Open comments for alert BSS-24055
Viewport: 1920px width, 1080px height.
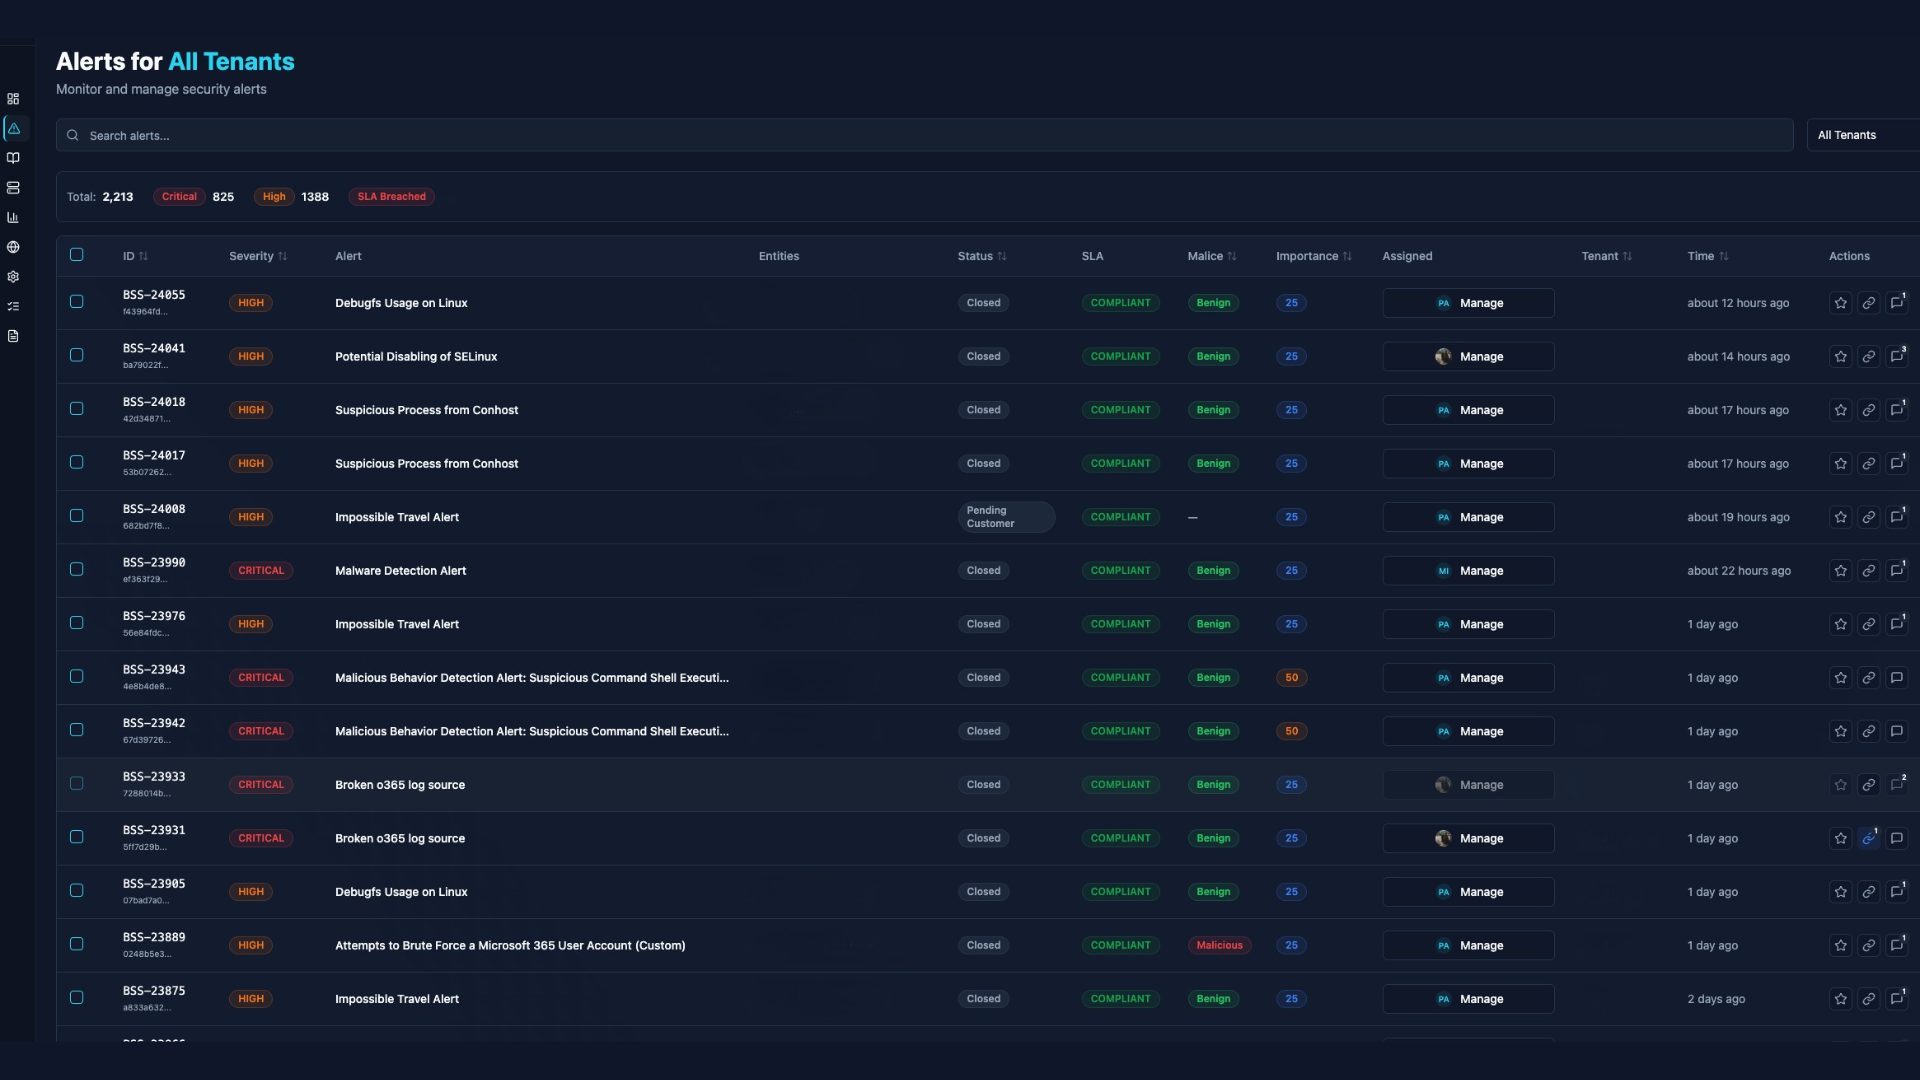tap(1897, 303)
